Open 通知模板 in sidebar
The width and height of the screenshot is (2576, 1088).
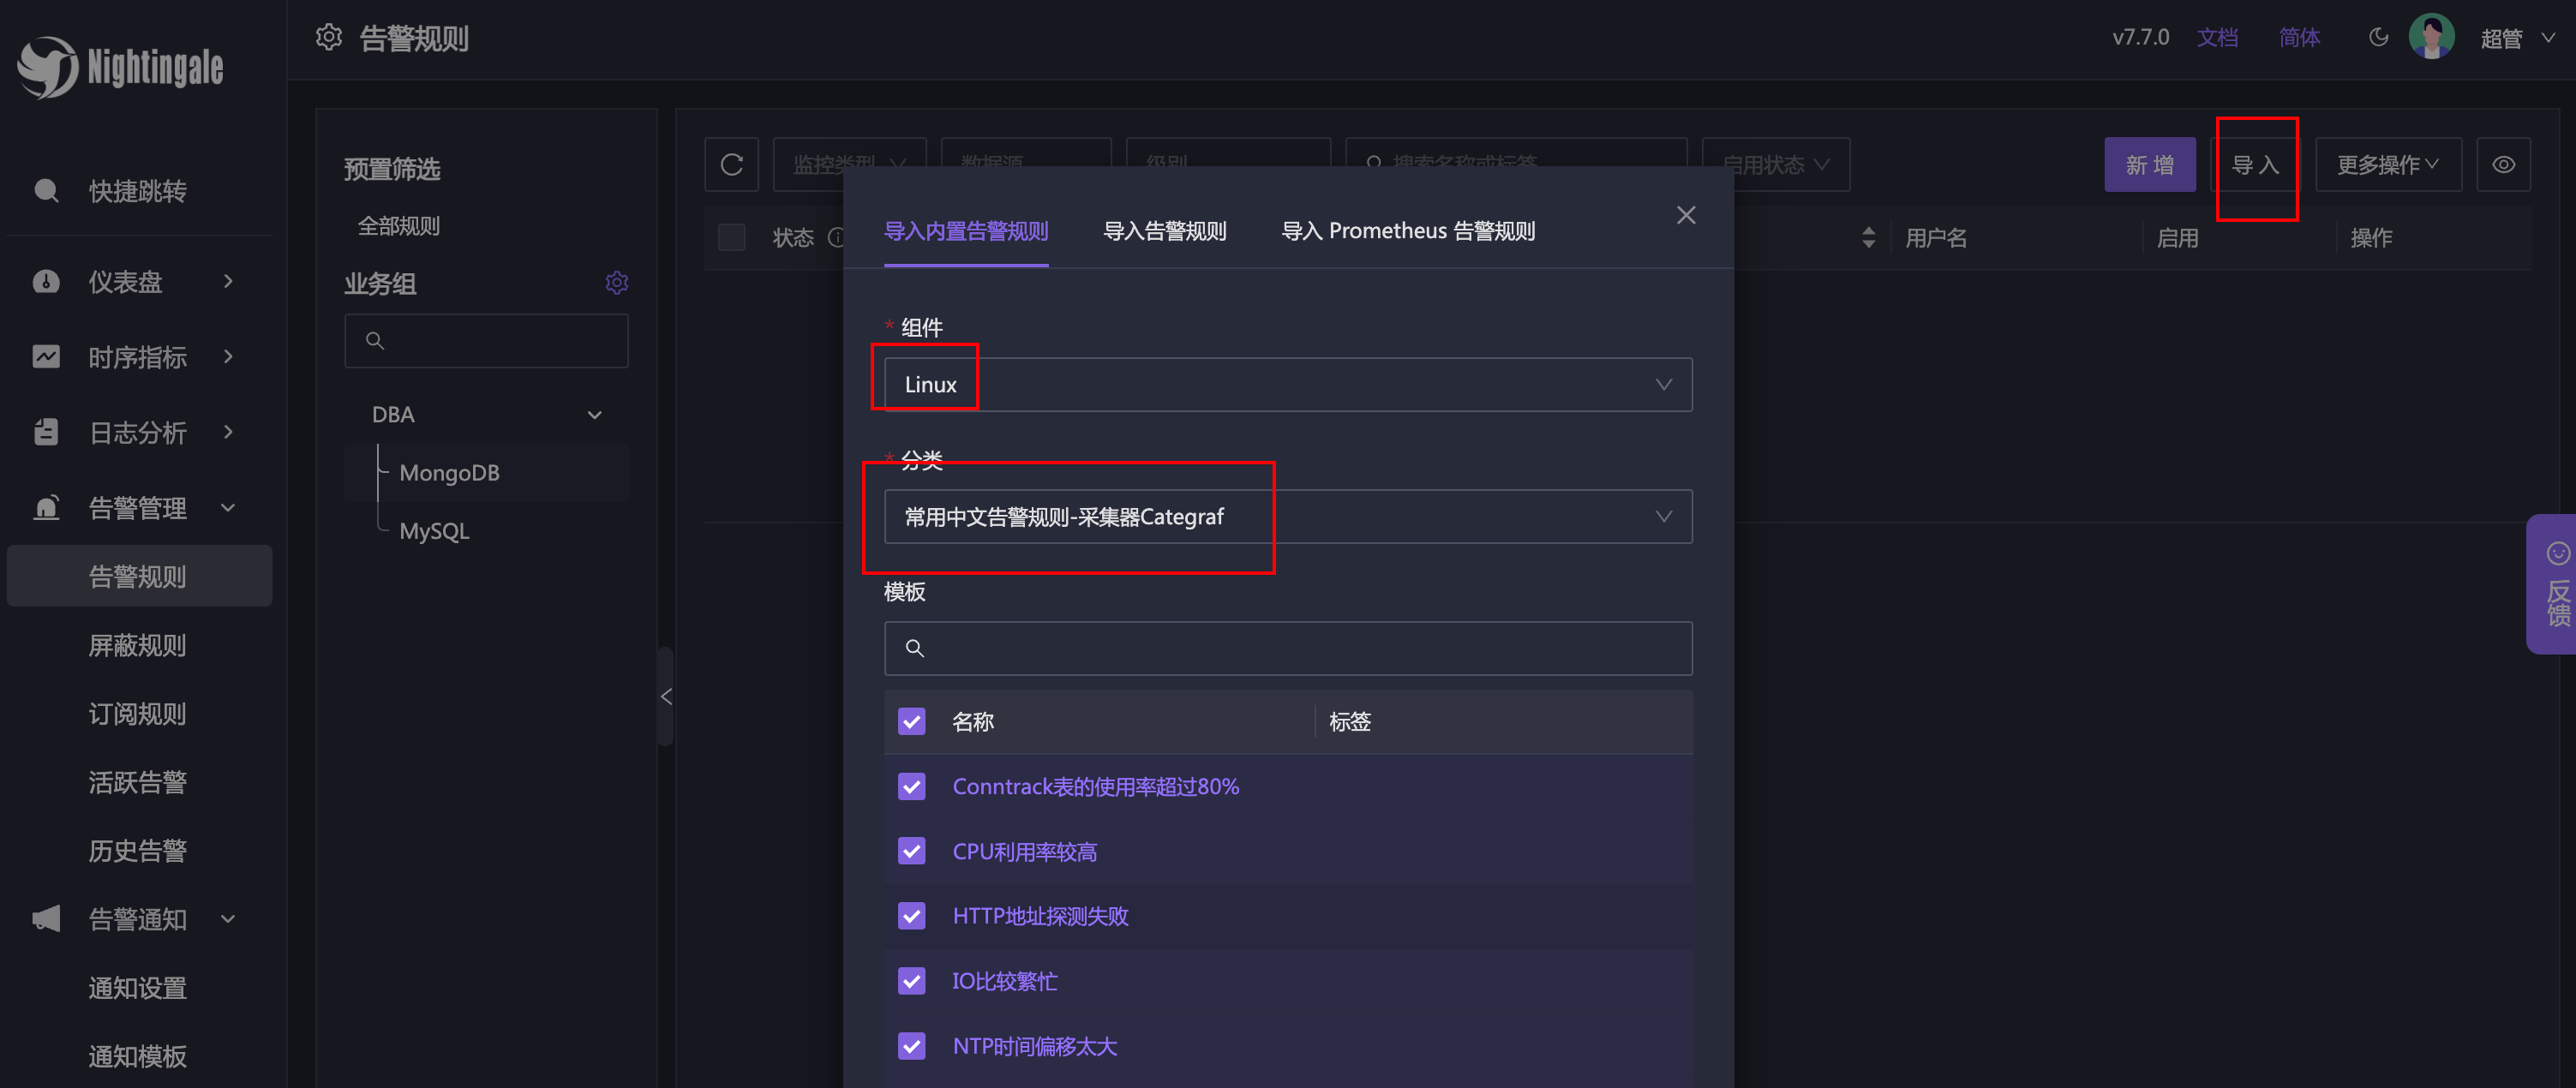click(139, 1056)
